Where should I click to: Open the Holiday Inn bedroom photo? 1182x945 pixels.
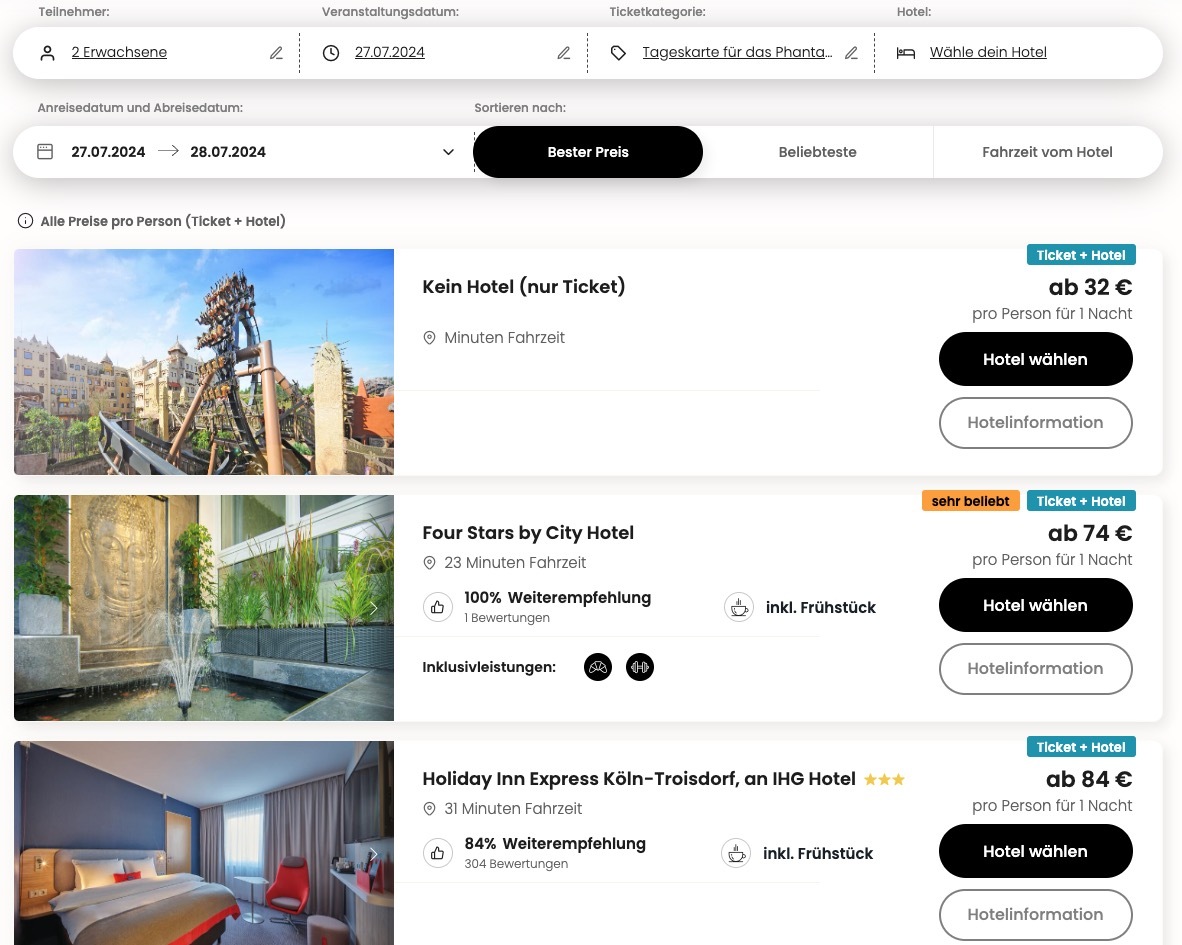click(x=204, y=843)
